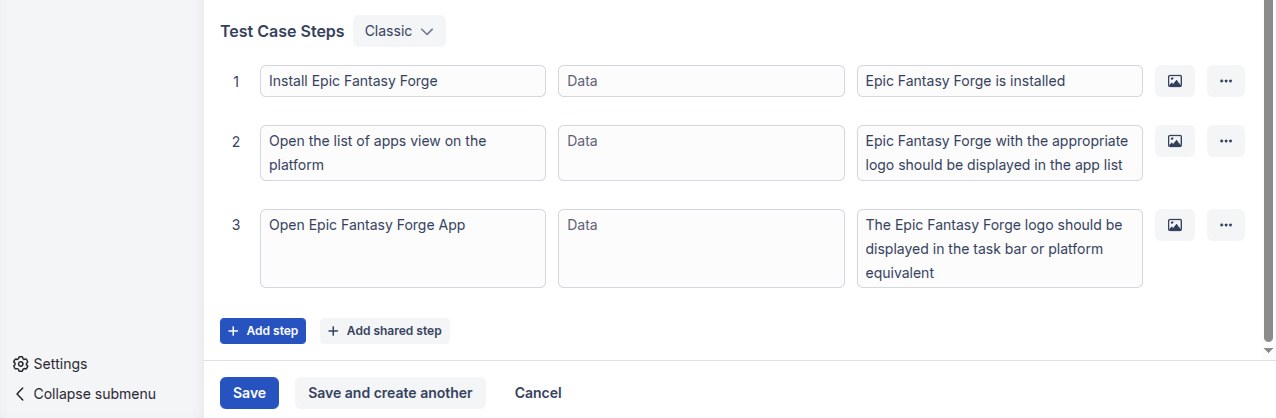Attach image to step 2
The width and height of the screenshot is (1276, 418).
click(1175, 141)
